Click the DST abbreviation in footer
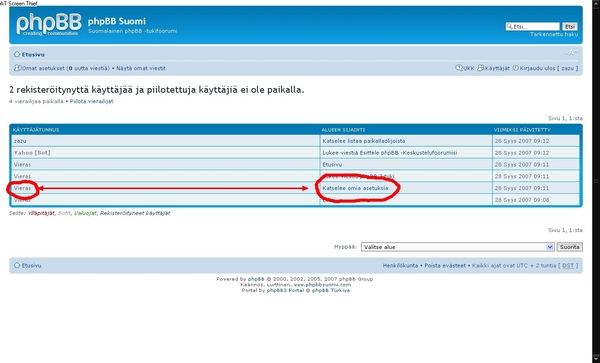 pos(568,265)
